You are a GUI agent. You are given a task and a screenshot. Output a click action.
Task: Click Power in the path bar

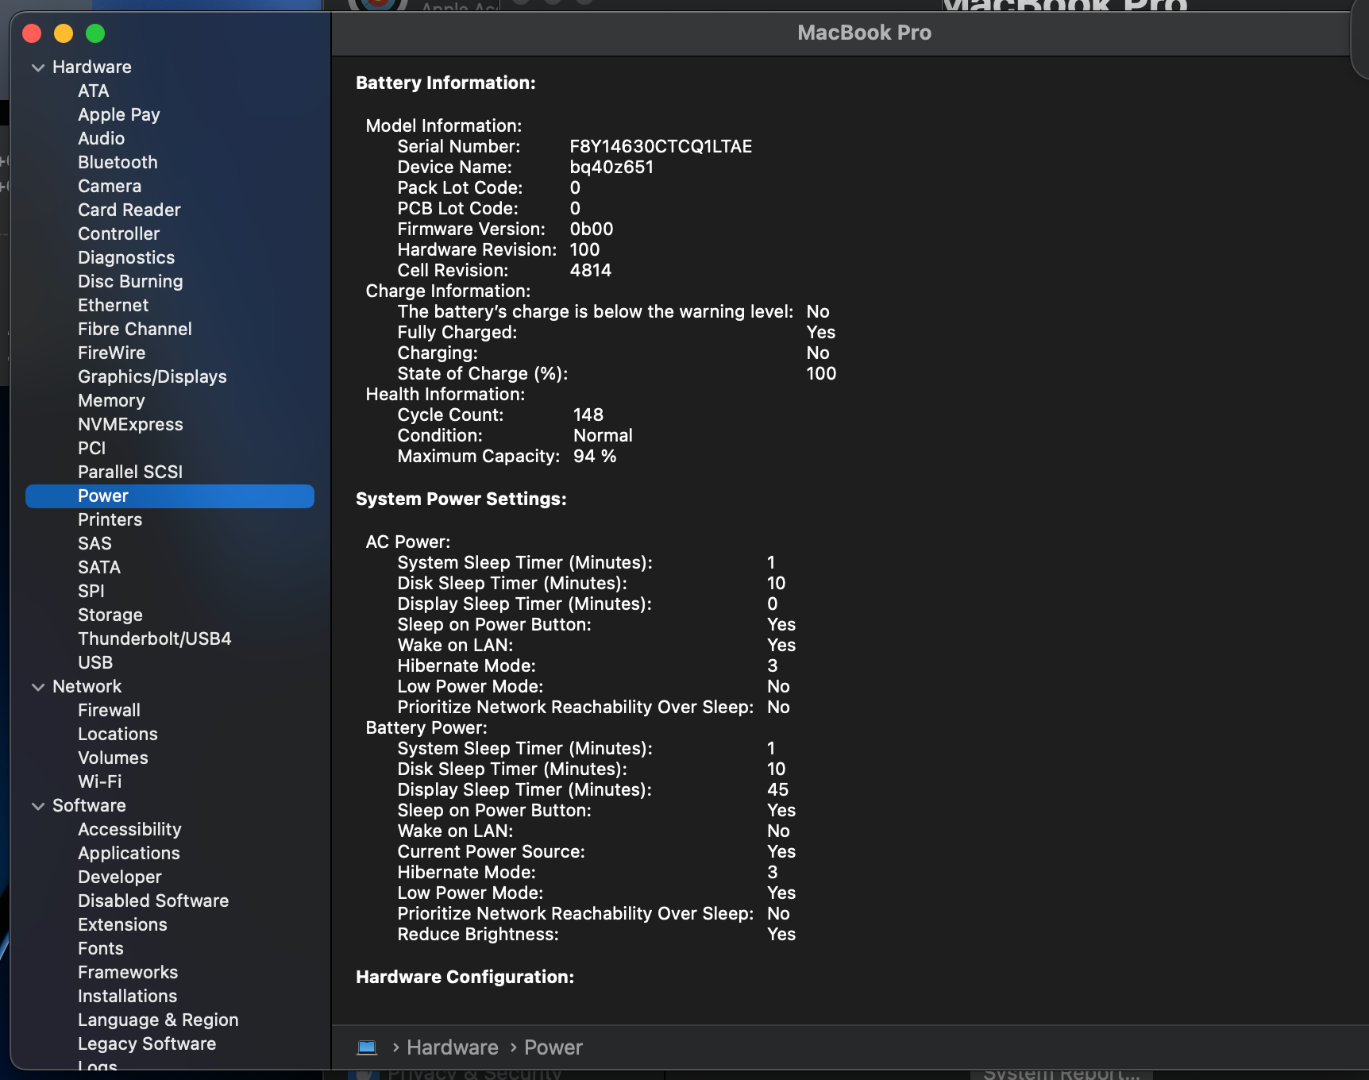[553, 1047]
